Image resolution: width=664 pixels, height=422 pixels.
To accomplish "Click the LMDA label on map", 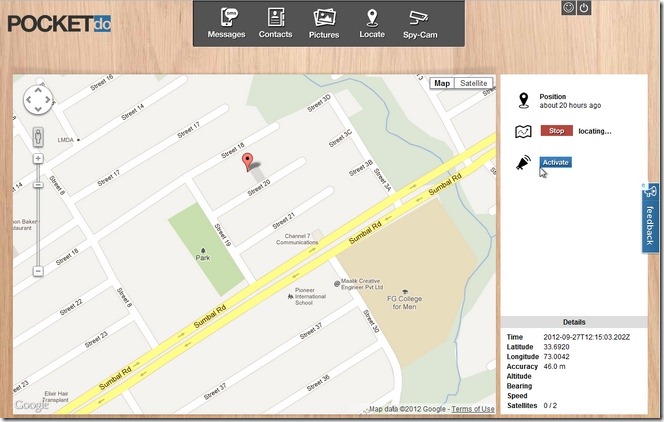I will tap(66, 140).
